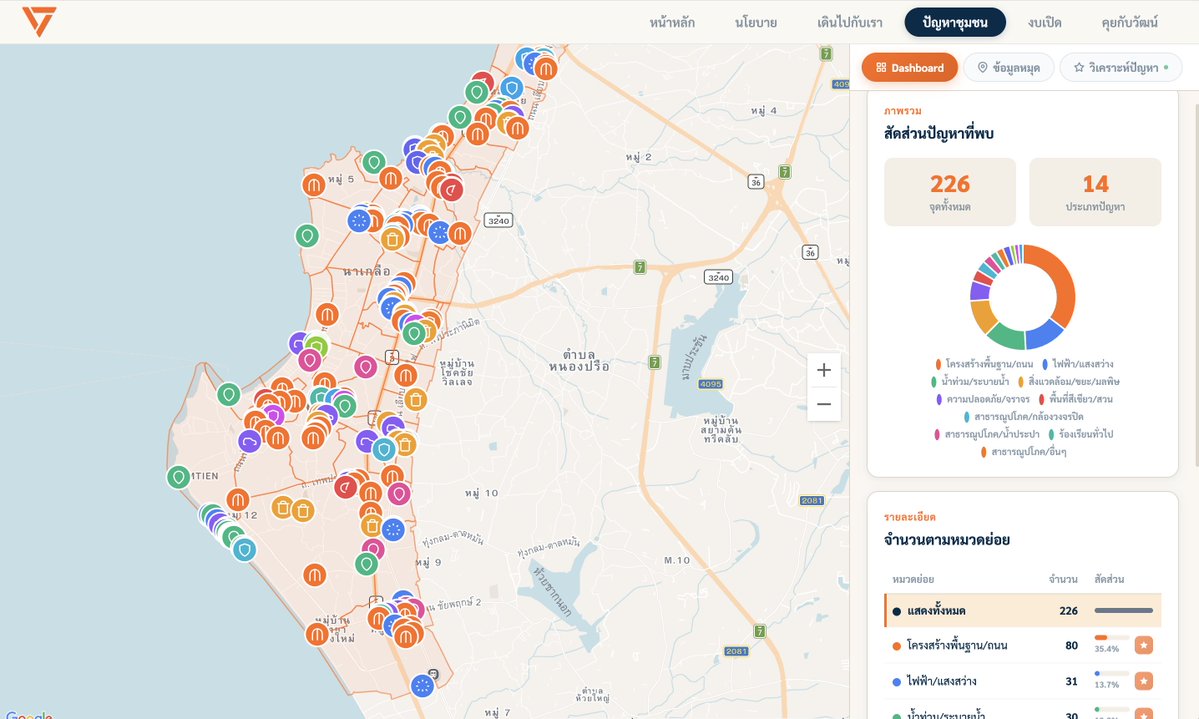1199x719 pixels.
Task: Click the orange triangle site logo
Action: (x=38, y=21)
